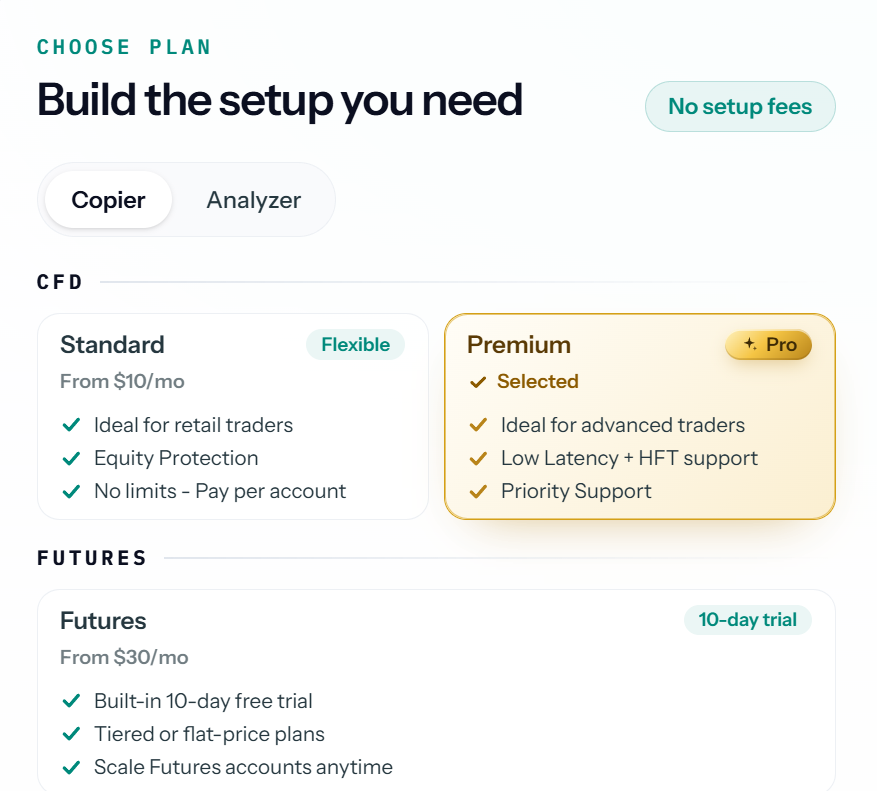
Task: Click checkmark beside Scale Futures accounts anytime
Action: point(71,767)
